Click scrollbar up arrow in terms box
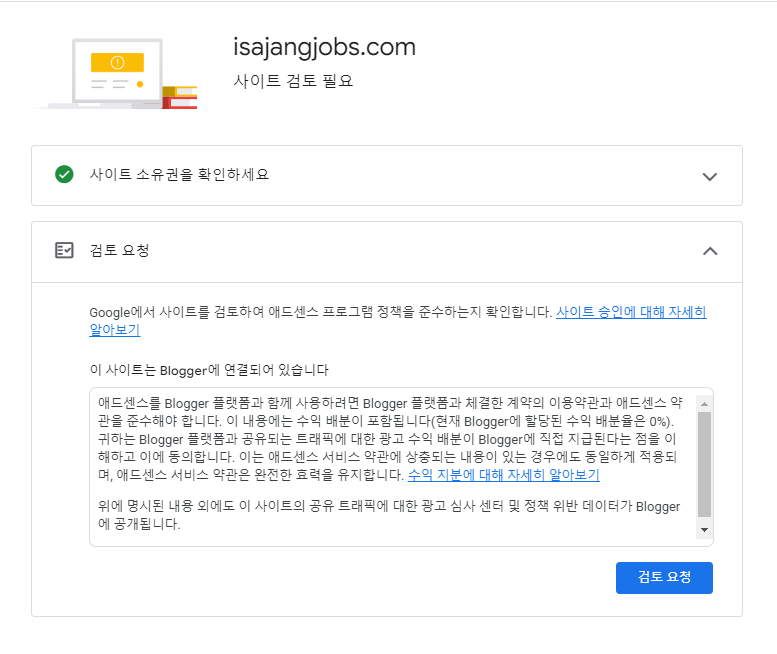 [x=704, y=404]
